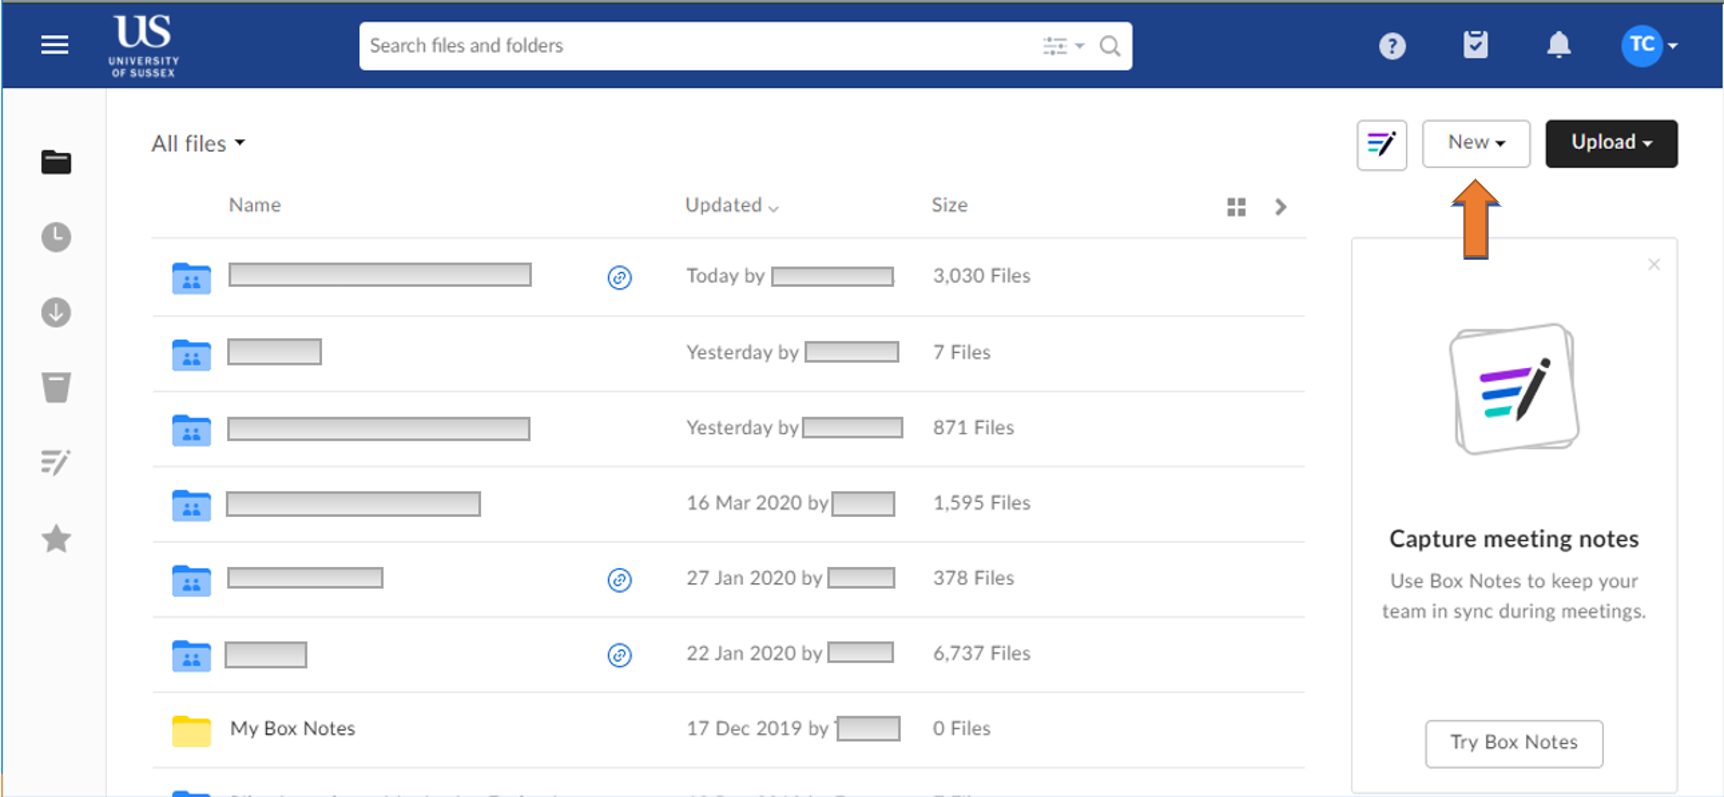
Task: Open the TC account menu
Action: (x=1648, y=45)
